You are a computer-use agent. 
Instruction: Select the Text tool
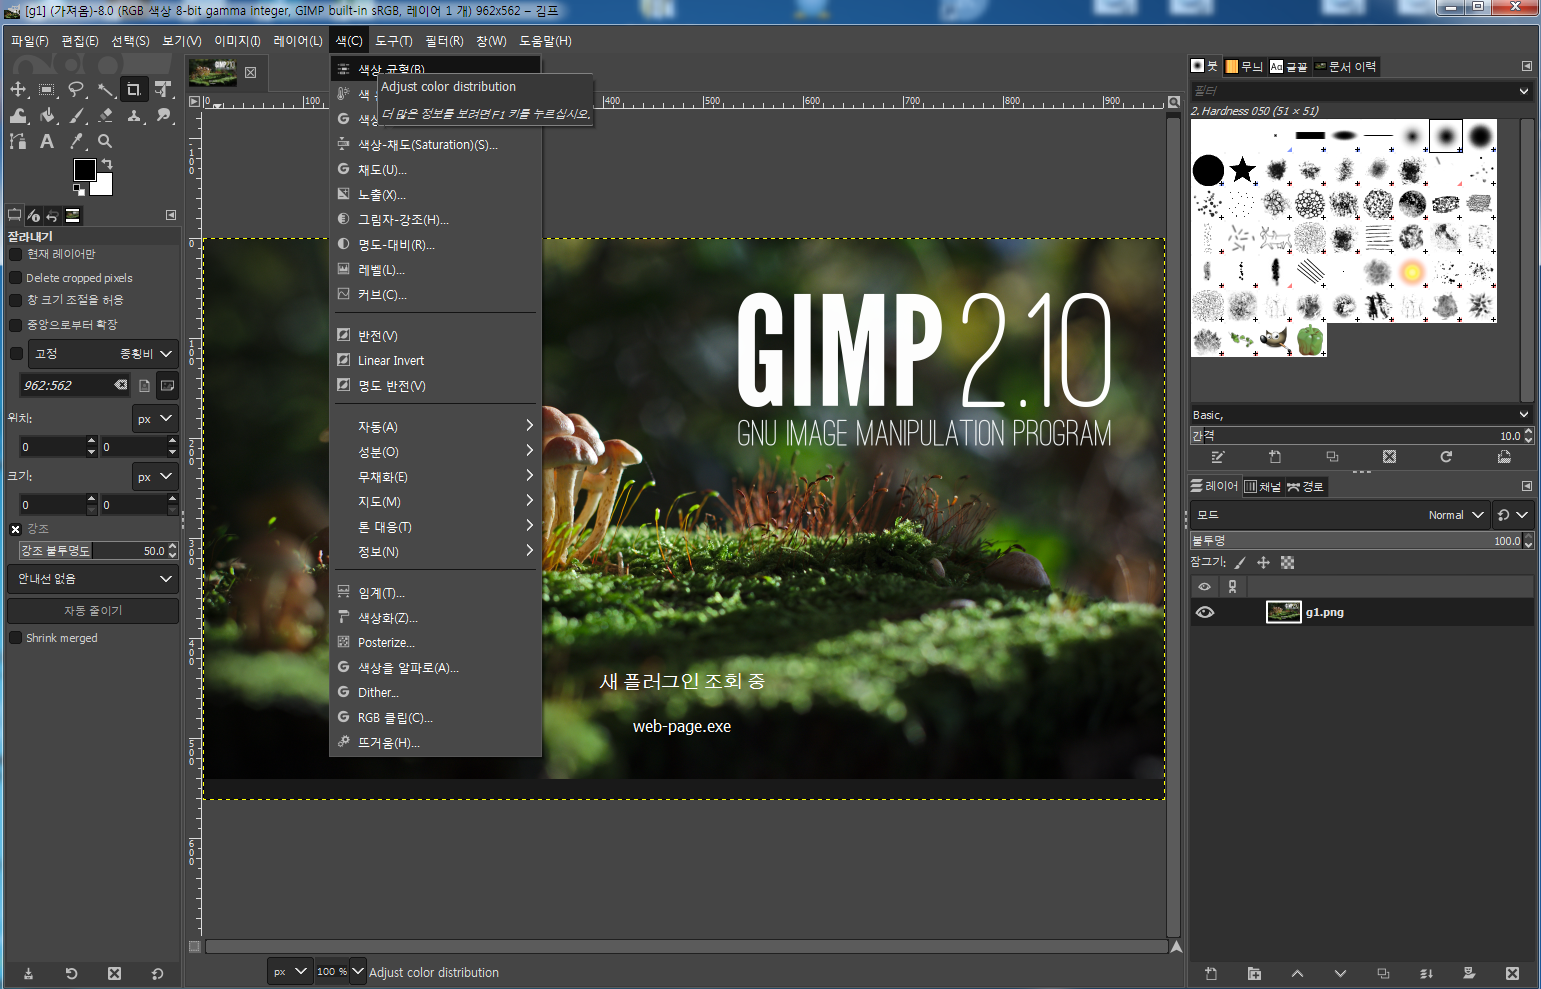47,141
